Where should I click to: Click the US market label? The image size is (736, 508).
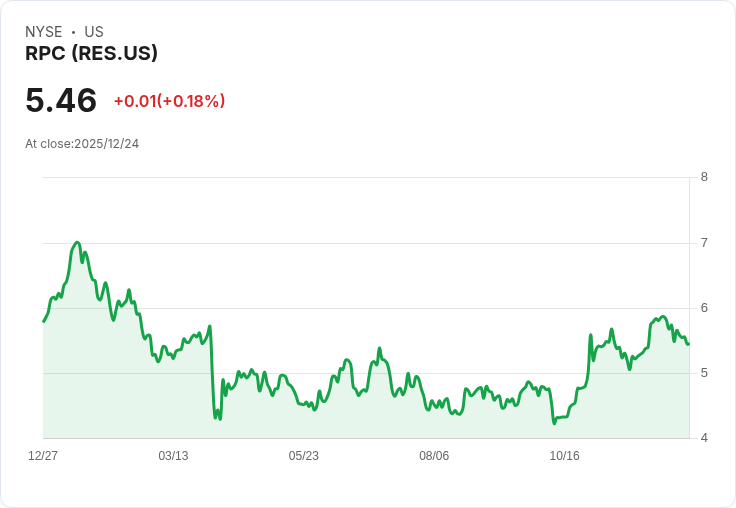[94, 32]
